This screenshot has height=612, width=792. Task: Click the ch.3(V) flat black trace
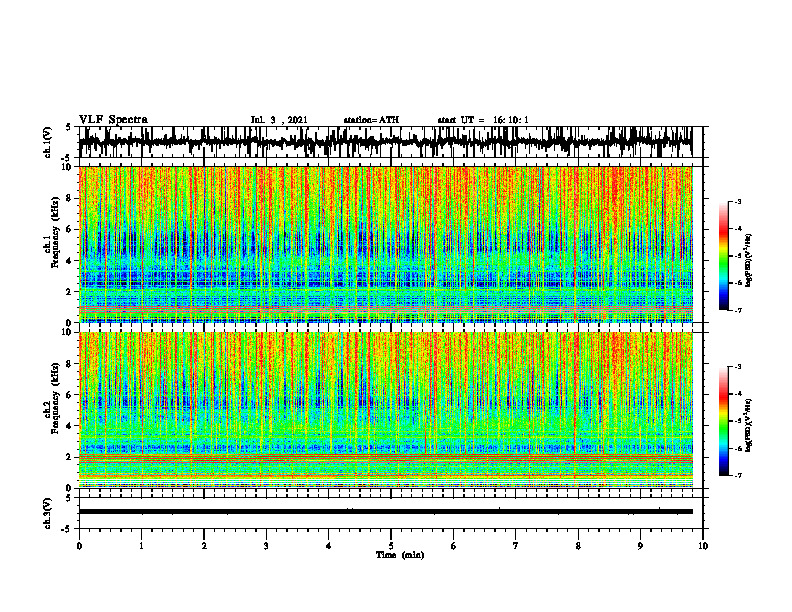tap(385, 512)
